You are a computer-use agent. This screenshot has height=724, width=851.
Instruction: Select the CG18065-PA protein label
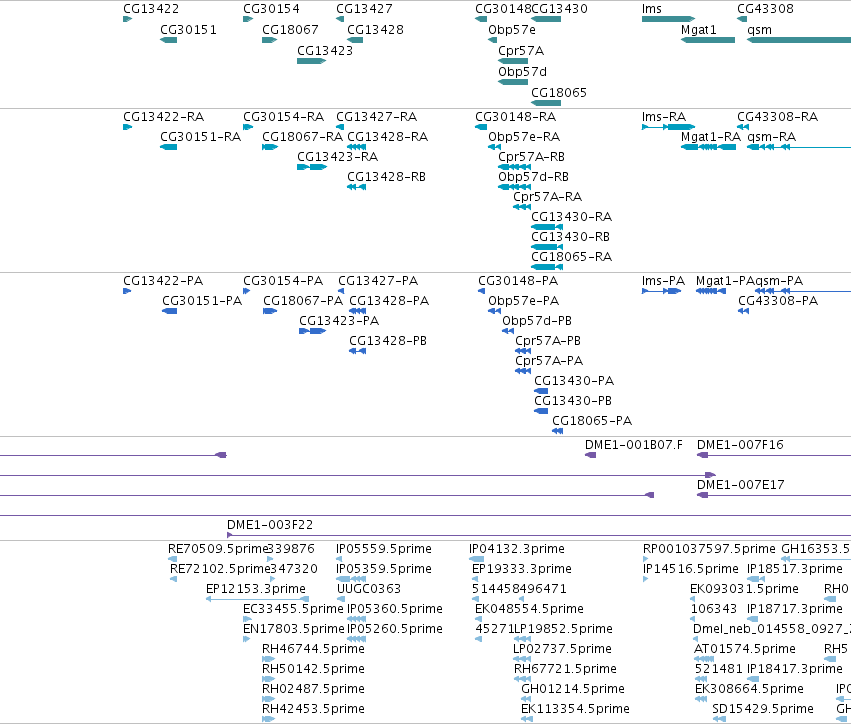pyautogui.click(x=592, y=421)
